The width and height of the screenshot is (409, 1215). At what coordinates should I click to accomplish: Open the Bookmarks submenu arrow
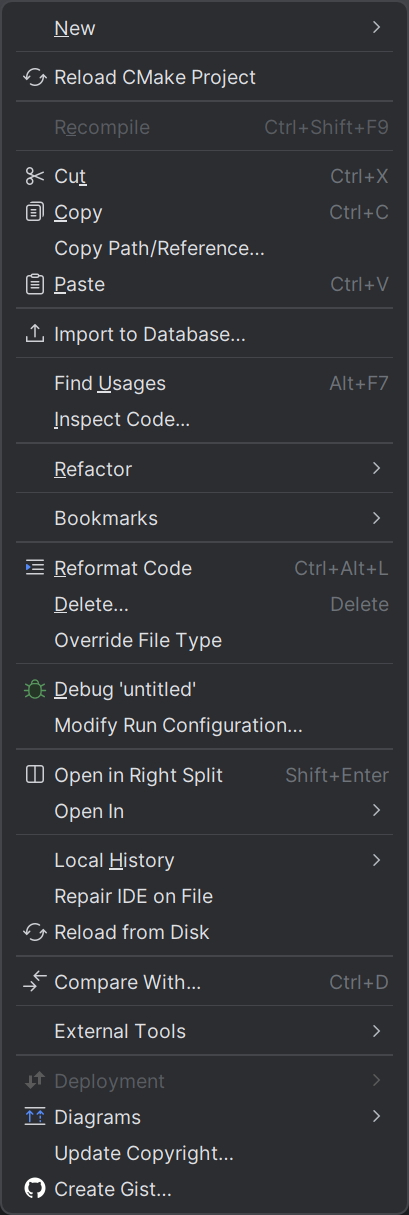[x=377, y=518]
